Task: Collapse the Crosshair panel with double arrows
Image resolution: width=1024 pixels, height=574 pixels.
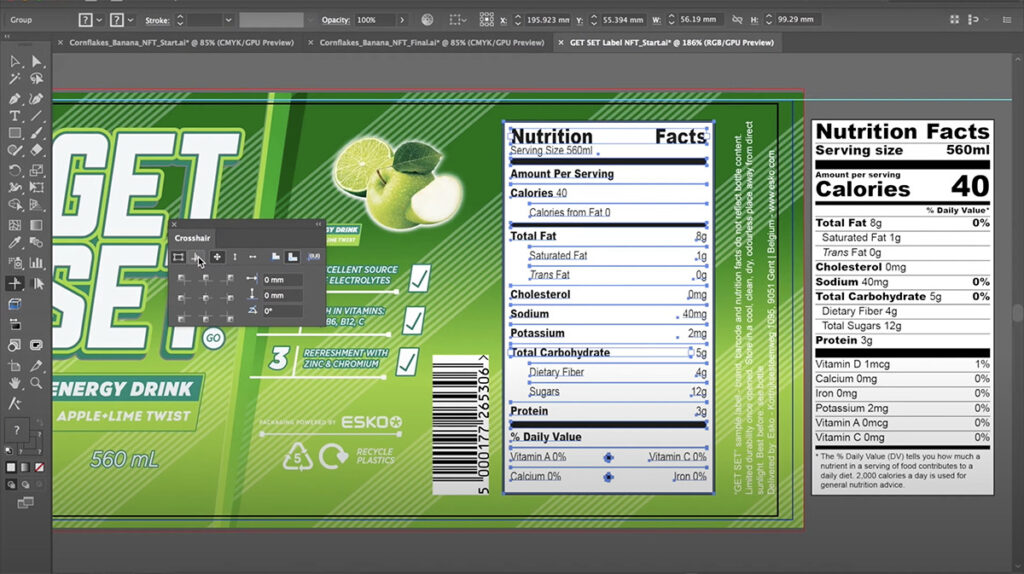Action: pos(319,224)
